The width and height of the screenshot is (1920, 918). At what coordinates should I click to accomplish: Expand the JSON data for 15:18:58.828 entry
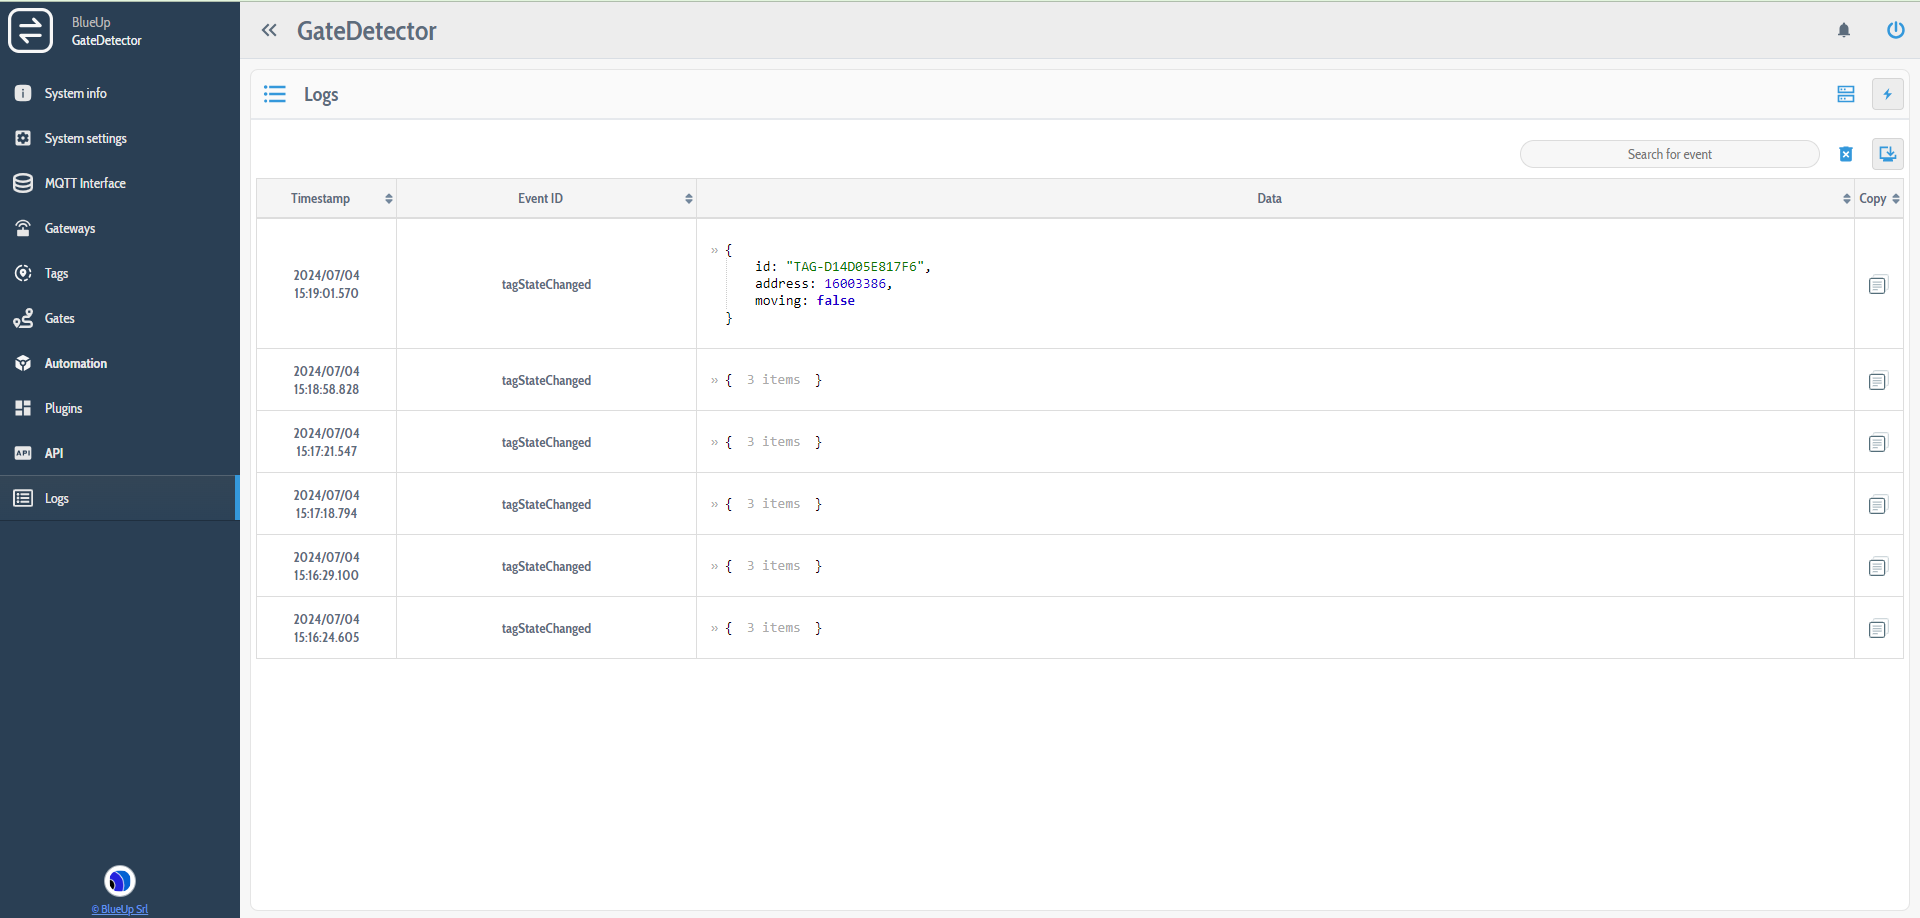(715, 381)
